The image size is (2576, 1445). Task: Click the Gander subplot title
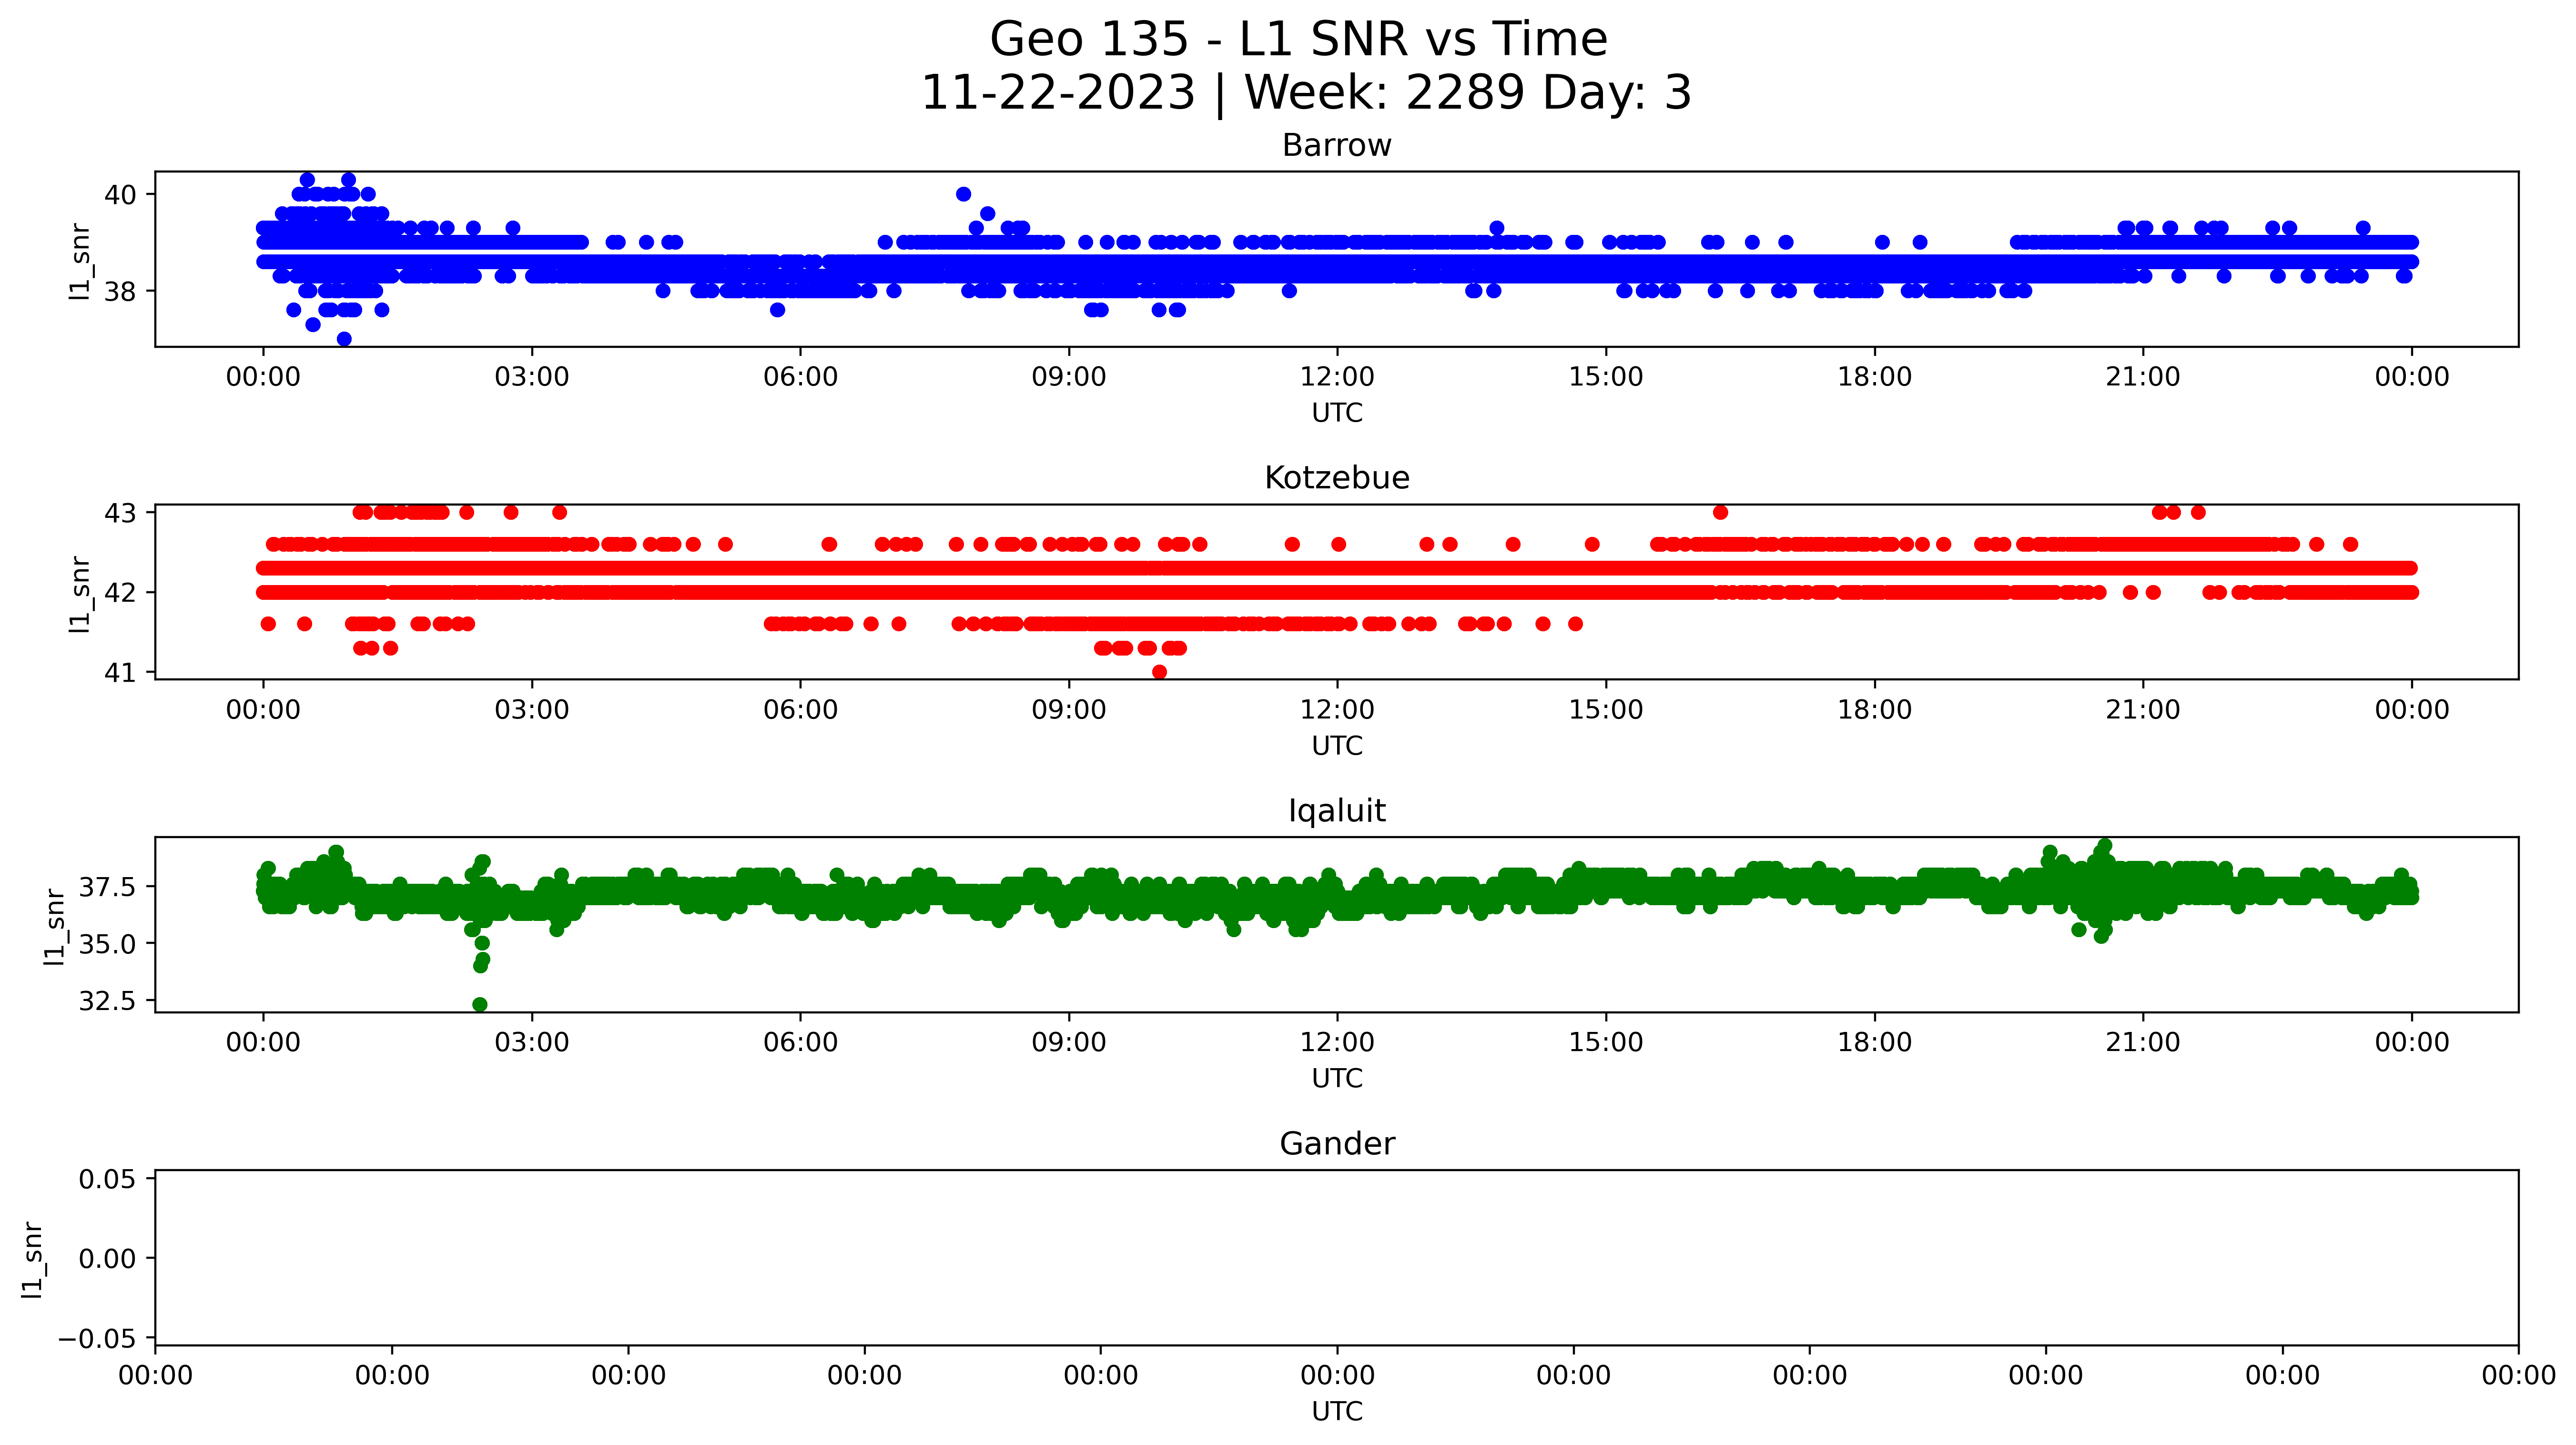point(1336,1144)
